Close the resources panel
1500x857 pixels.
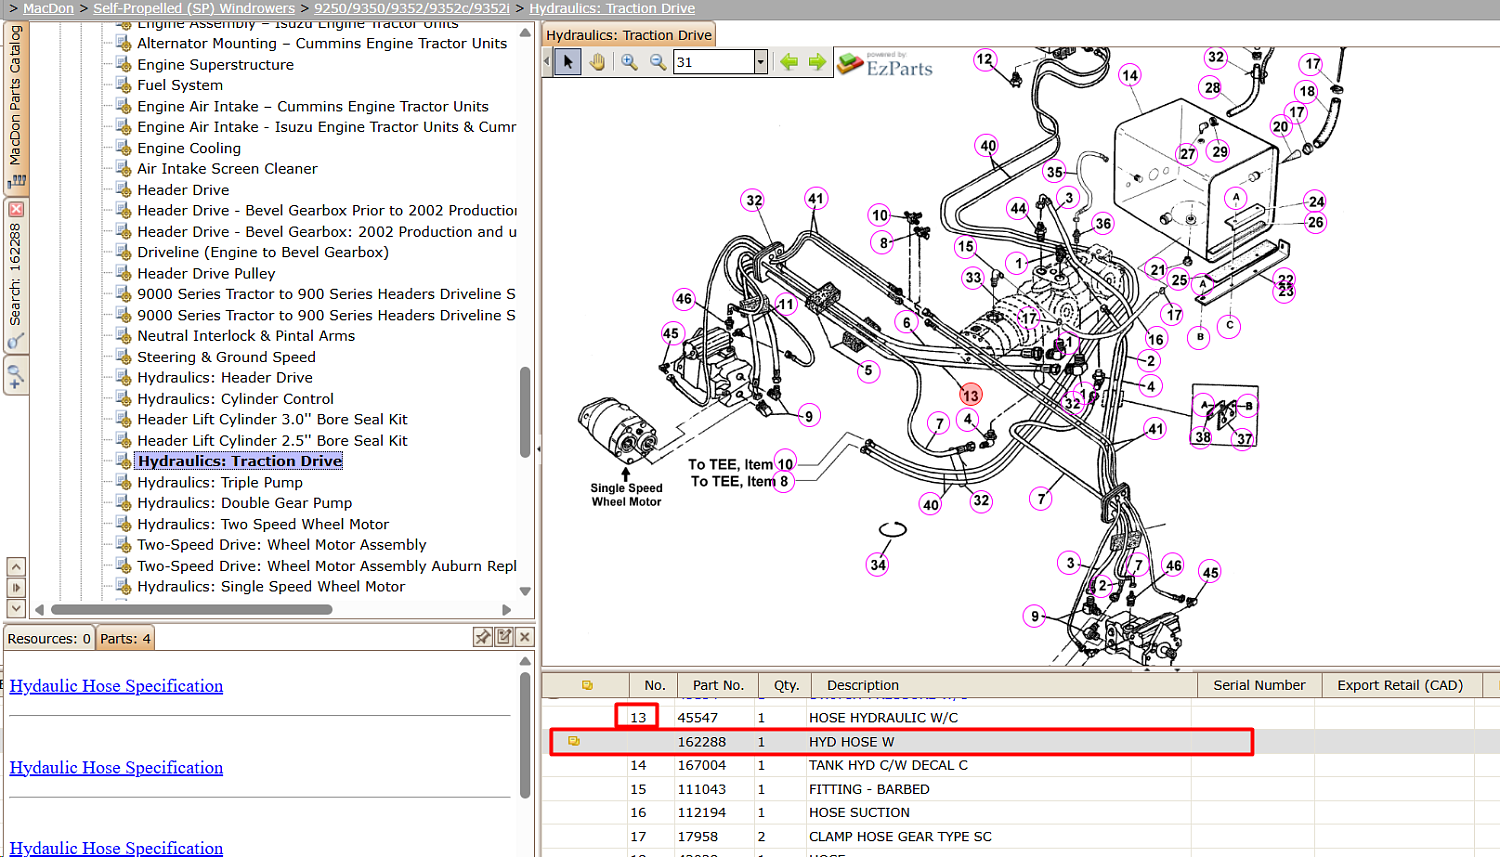tap(525, 637)
